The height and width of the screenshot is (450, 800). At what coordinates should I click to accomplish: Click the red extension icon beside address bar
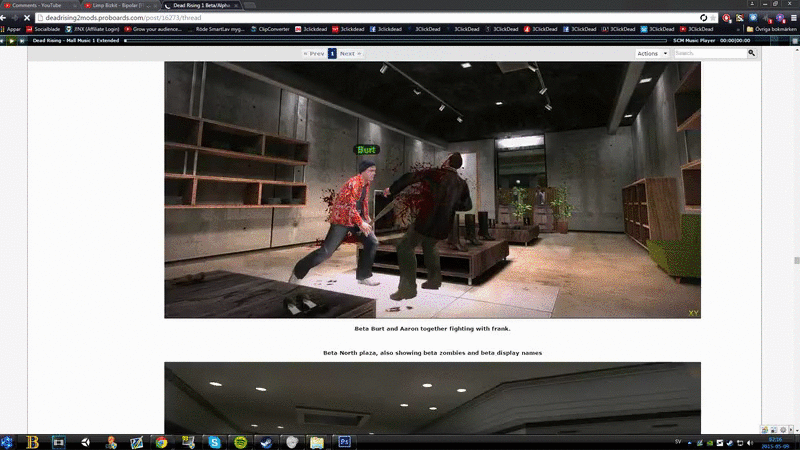tap(727, 18)
